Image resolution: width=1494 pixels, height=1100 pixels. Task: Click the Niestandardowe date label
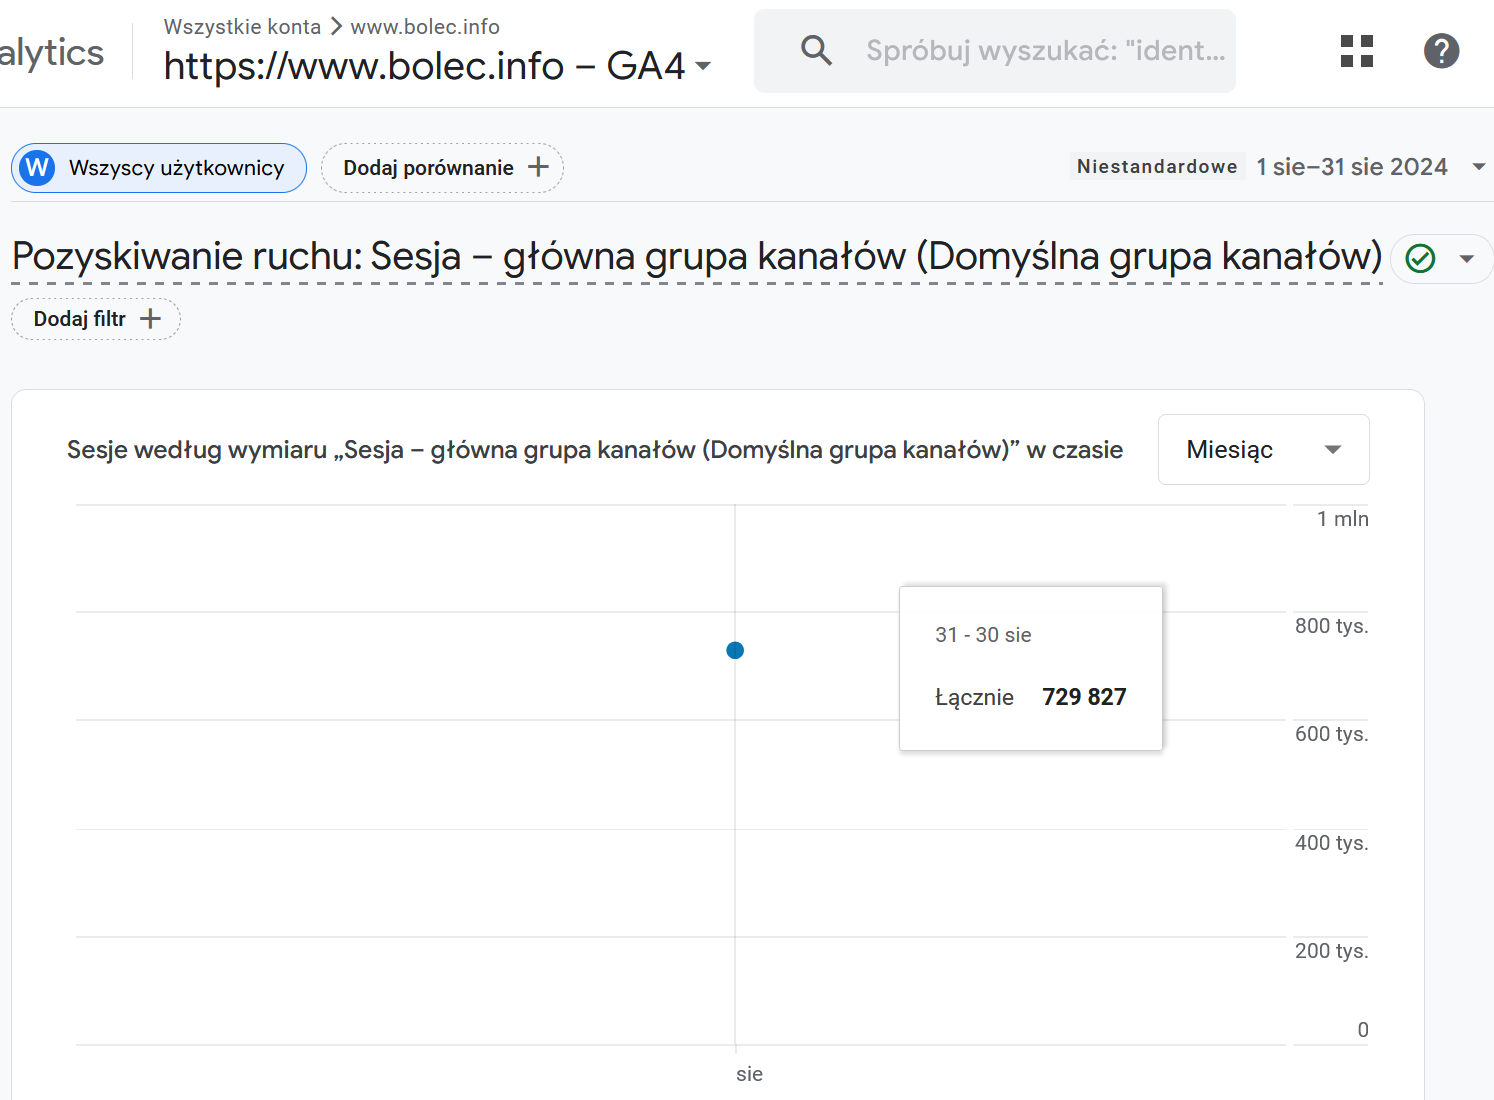1157,166
